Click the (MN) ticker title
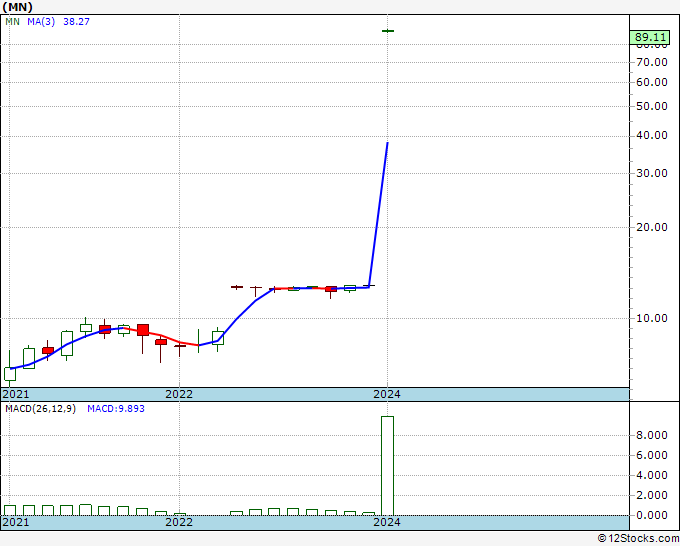The height and width of the screenshot is (546, 680). pos(17,7)
